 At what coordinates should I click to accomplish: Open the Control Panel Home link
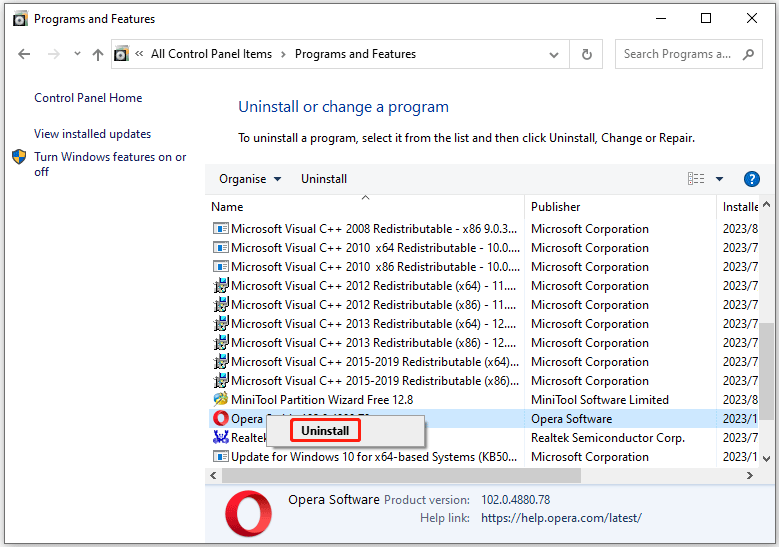point(88,98)
